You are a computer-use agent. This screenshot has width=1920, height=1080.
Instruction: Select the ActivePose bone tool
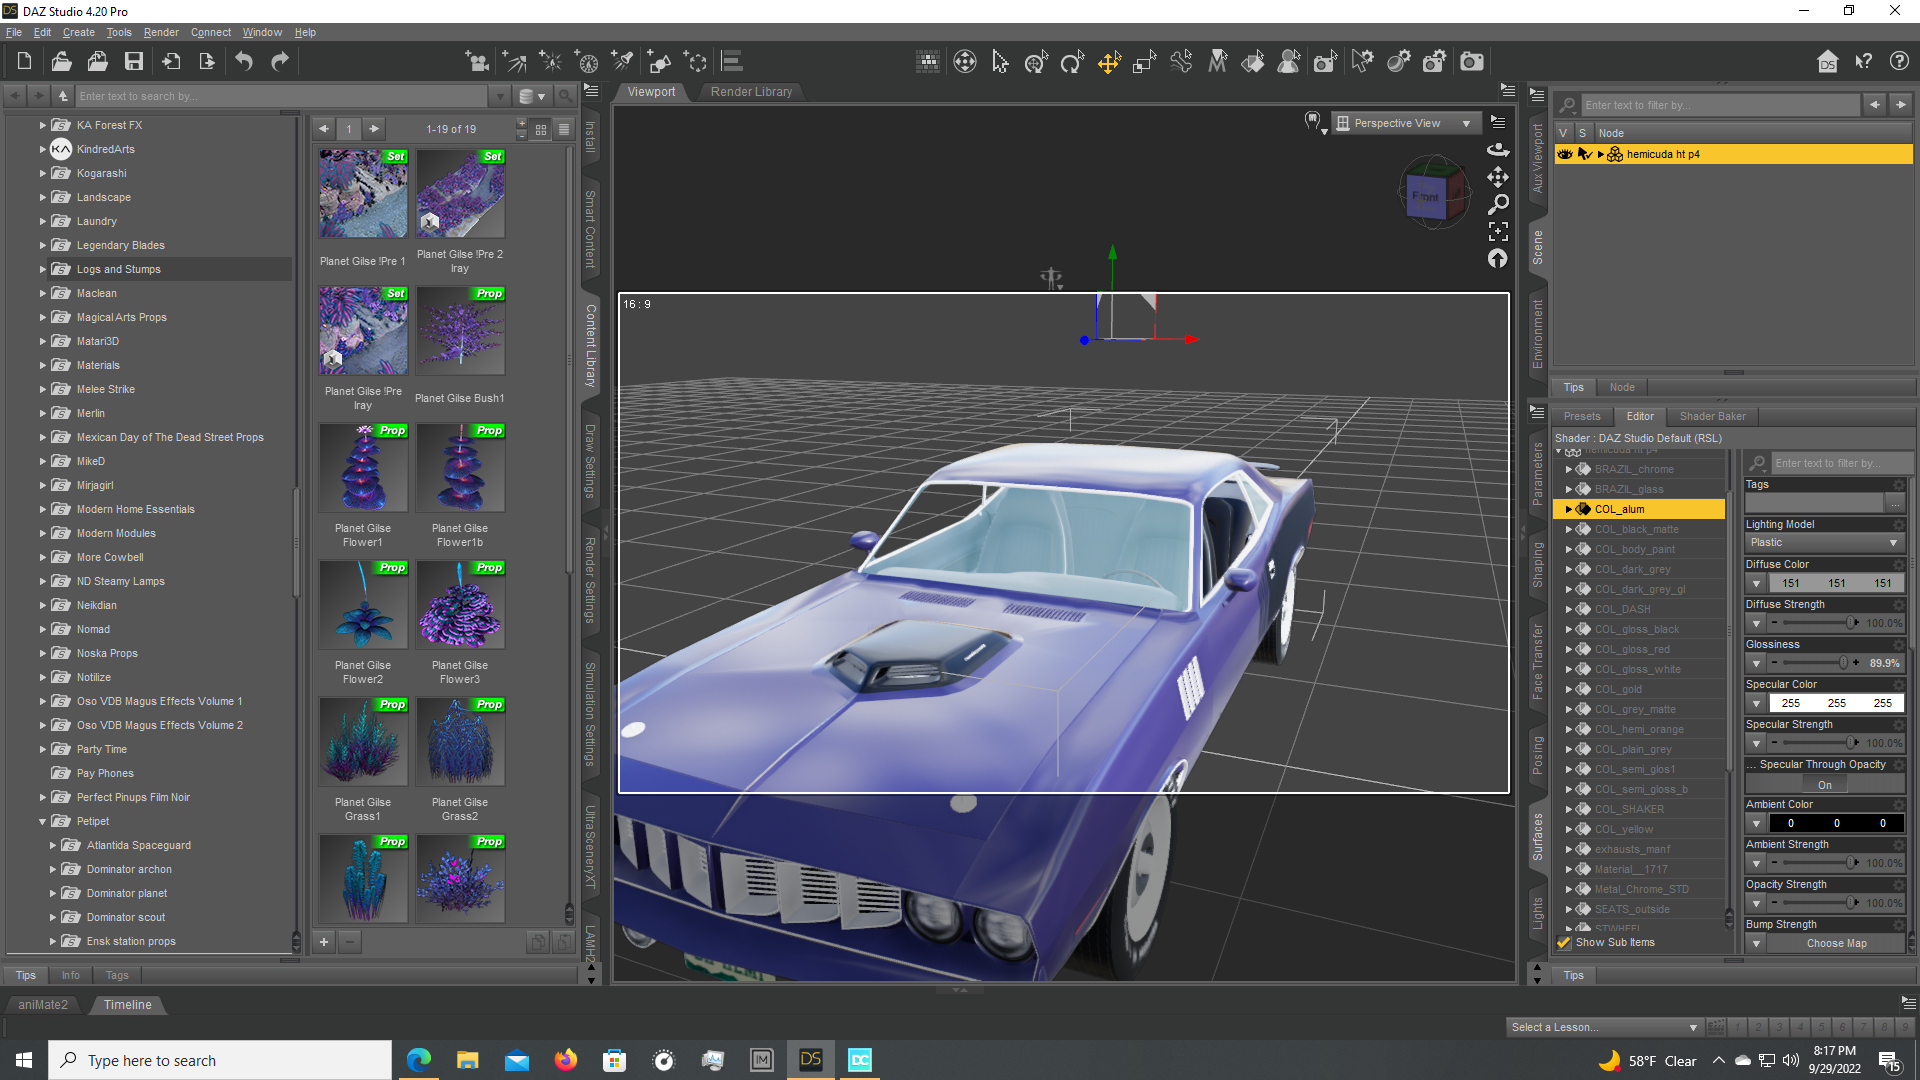[x=1182, y=62]
